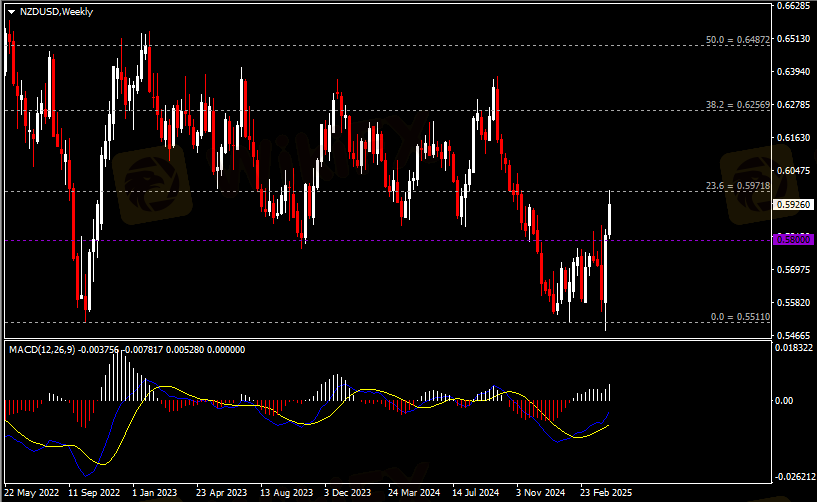
Task: Click the 11 Sep 2022 date label
Action: point(94,493)
